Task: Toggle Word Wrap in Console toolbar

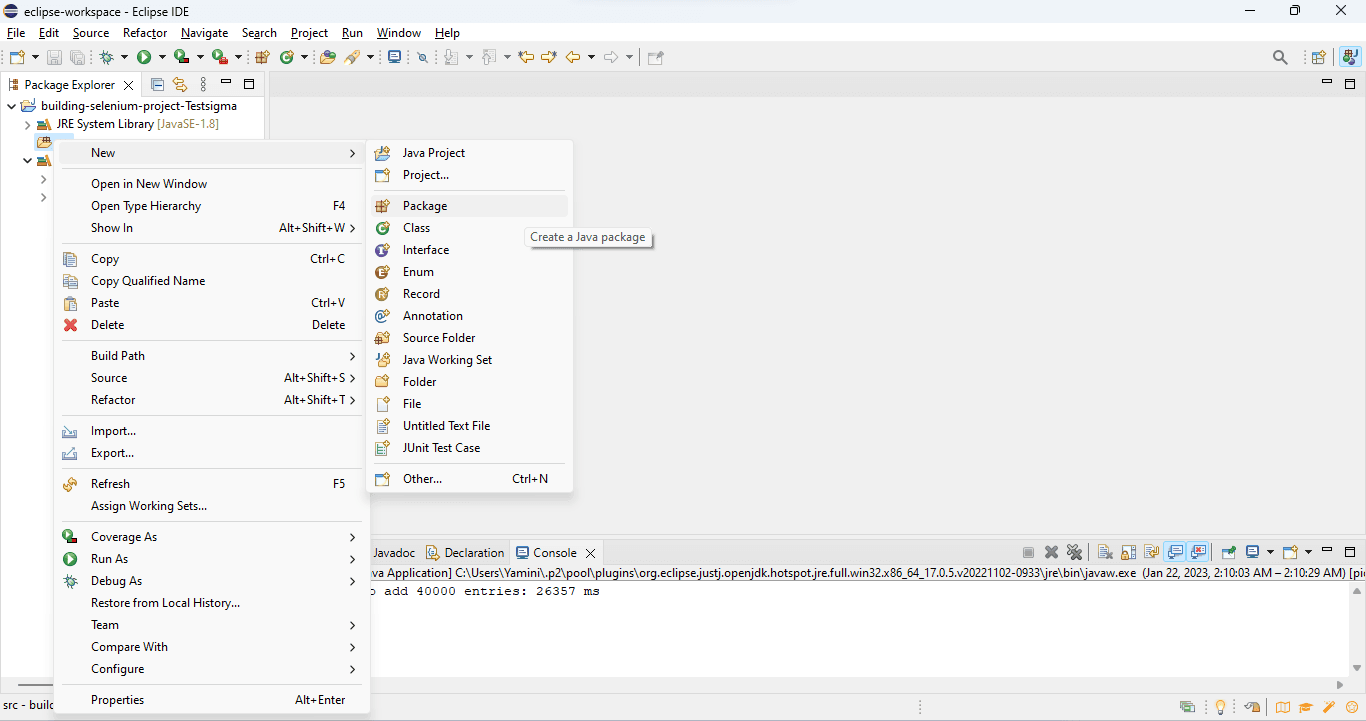Action: click(x=1151, y=552)
